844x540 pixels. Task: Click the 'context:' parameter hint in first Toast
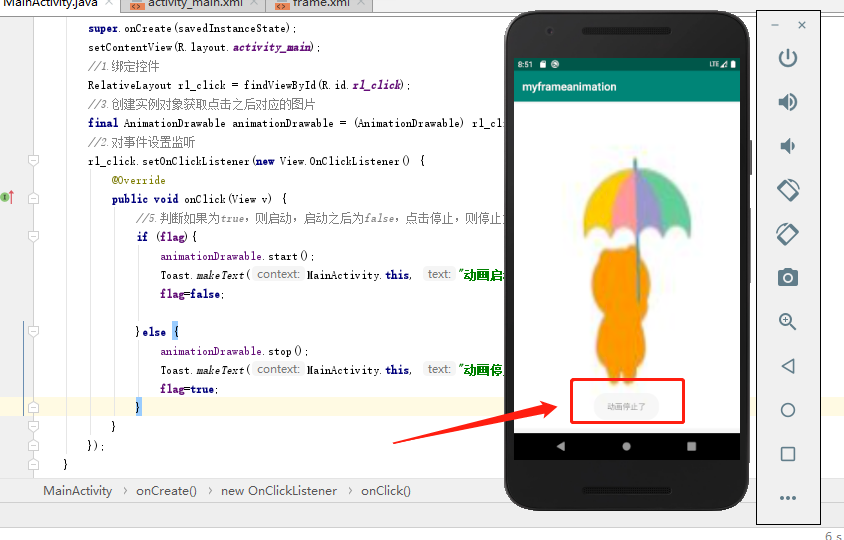pos(278,275)
